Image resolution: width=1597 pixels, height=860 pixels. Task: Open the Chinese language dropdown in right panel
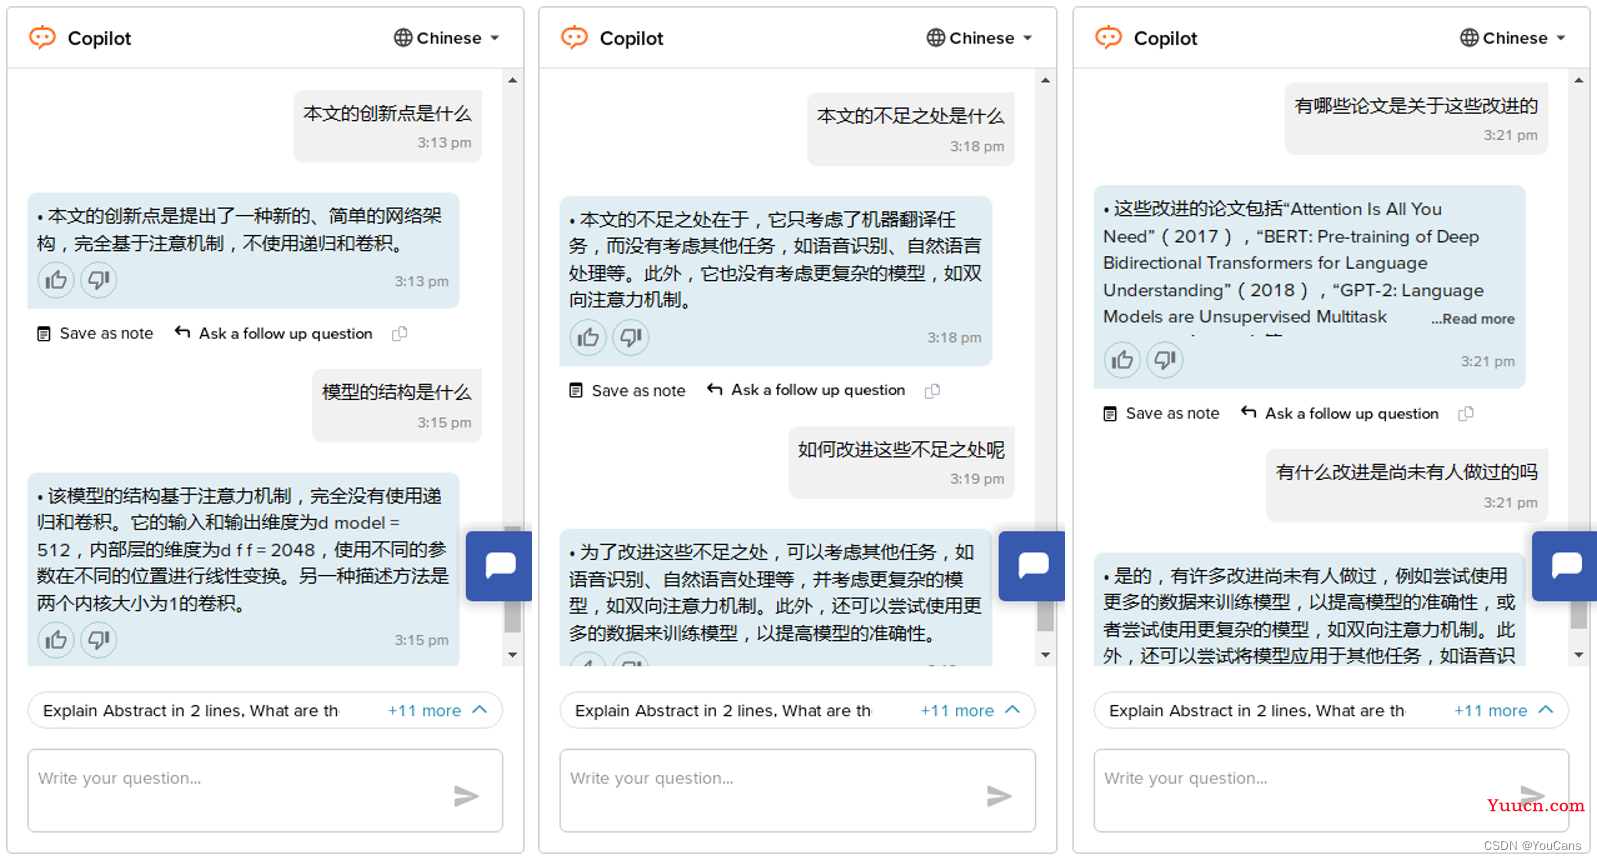tap(1513, 38)
